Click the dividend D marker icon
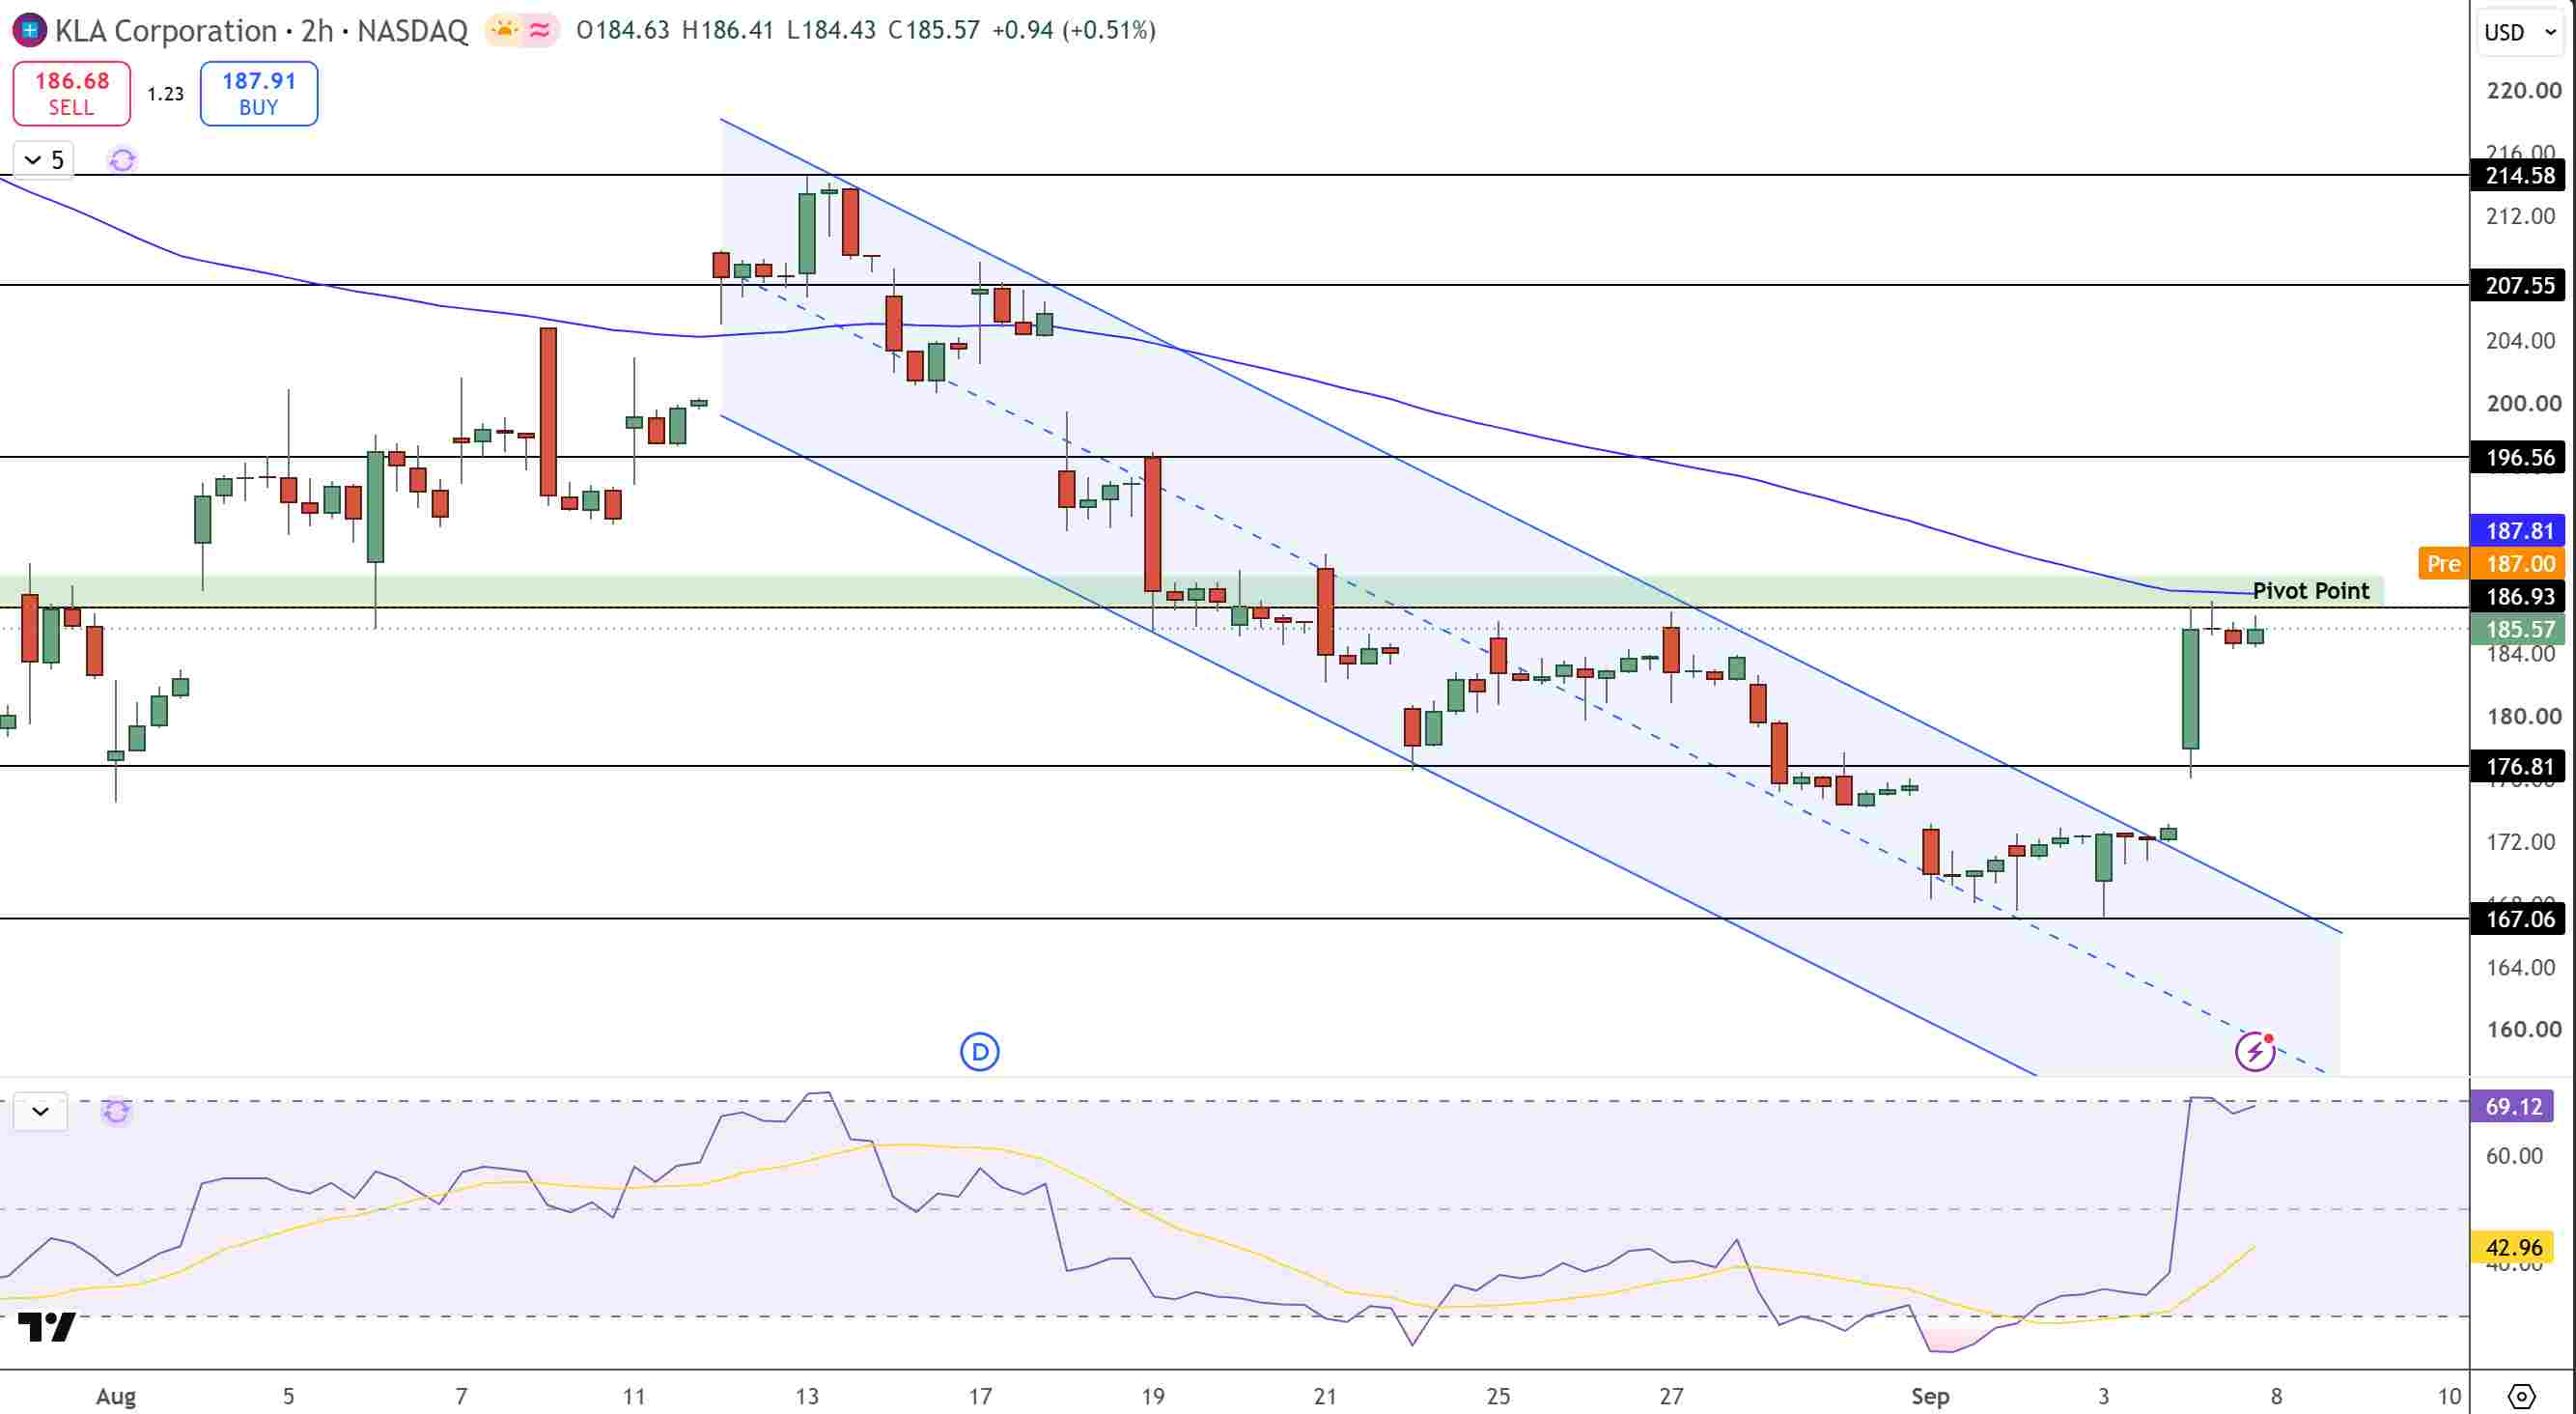The height and width of the screenshot is (1414, 2576). coord(979,1051)
